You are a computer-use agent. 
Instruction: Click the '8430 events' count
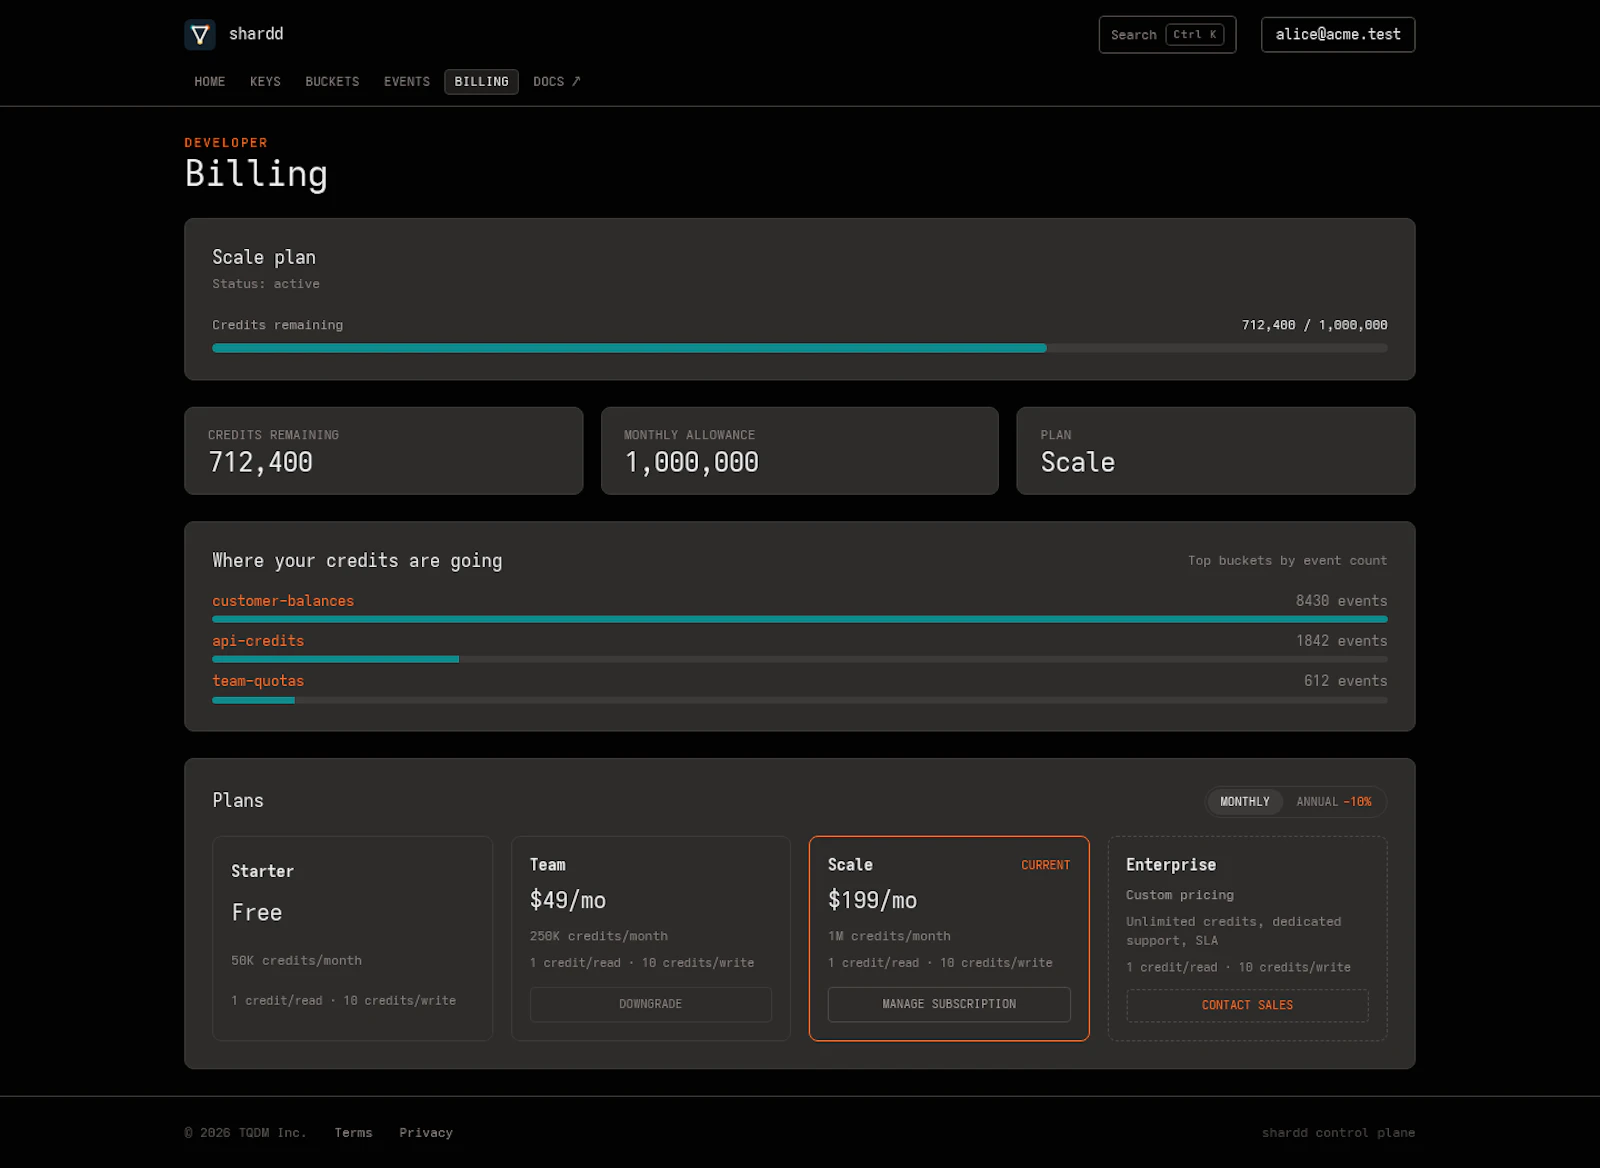[x=1341, y=601]
